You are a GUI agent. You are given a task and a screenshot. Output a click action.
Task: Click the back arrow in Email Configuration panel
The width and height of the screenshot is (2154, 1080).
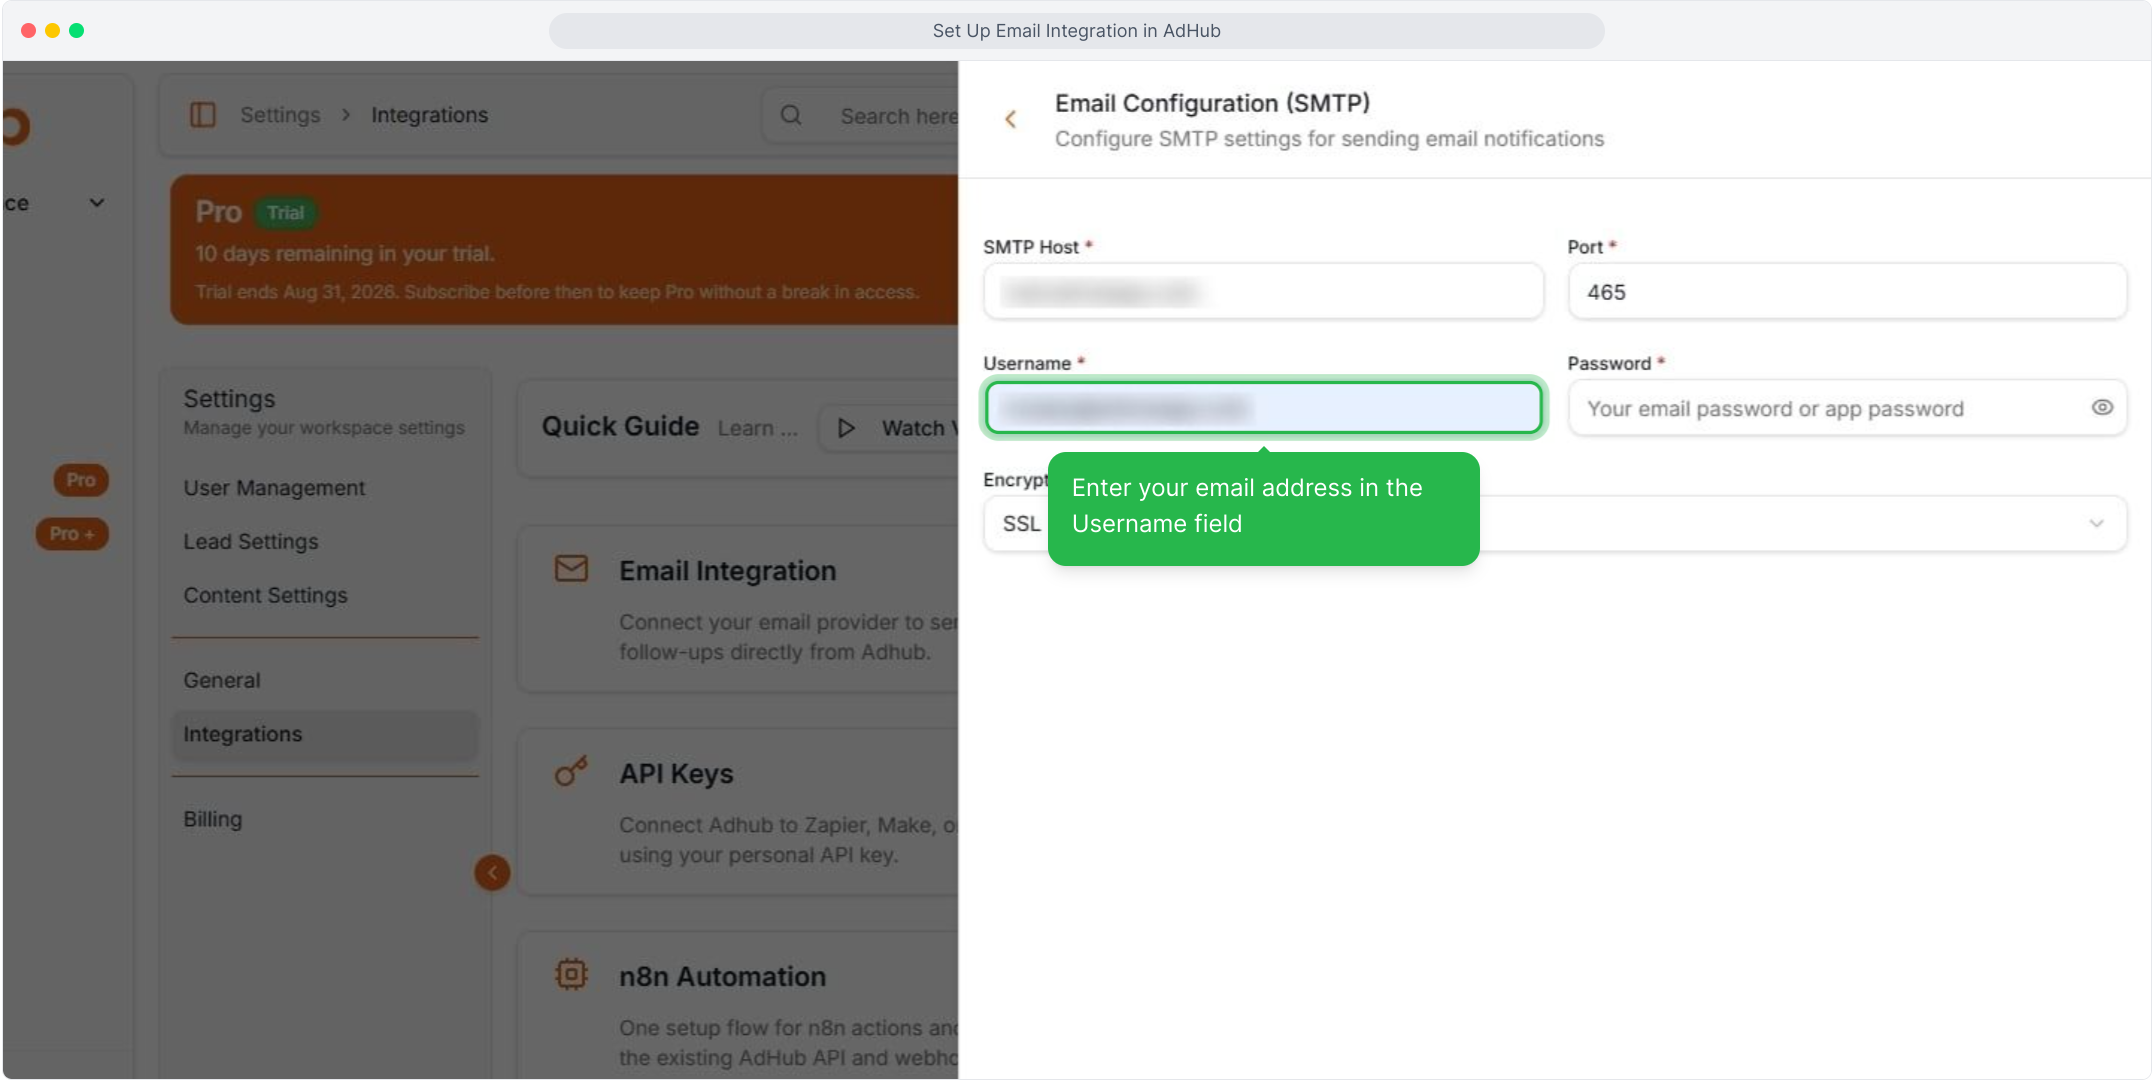pos(1010,120)
